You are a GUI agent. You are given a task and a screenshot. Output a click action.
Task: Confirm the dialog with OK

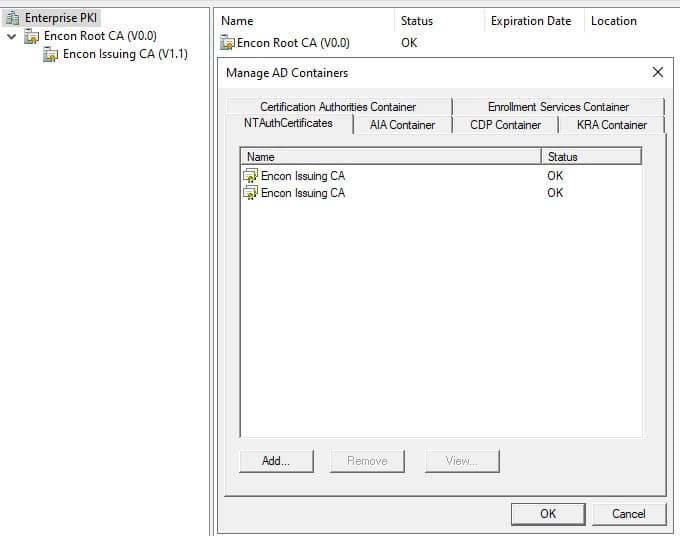click(548, 513)
